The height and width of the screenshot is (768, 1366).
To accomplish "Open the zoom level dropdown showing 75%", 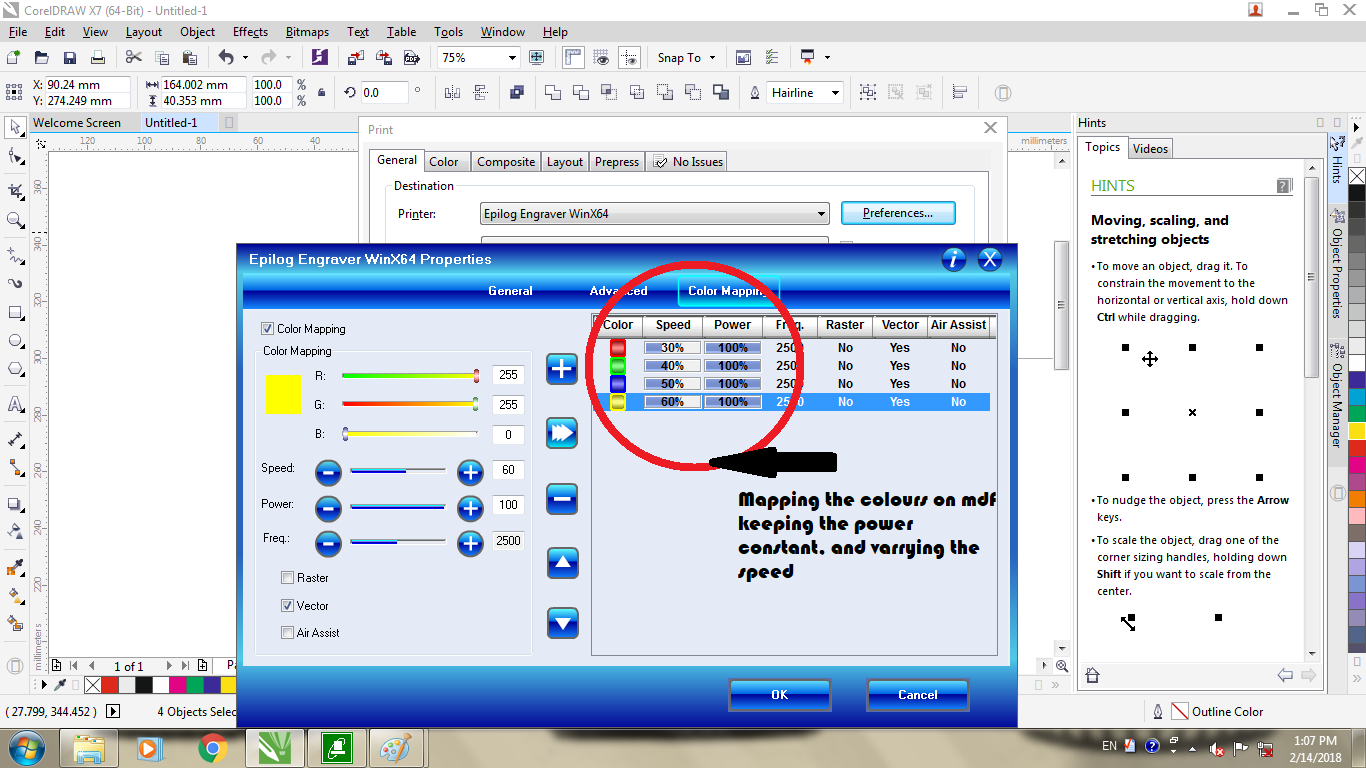I will click(x=512, y=58).
